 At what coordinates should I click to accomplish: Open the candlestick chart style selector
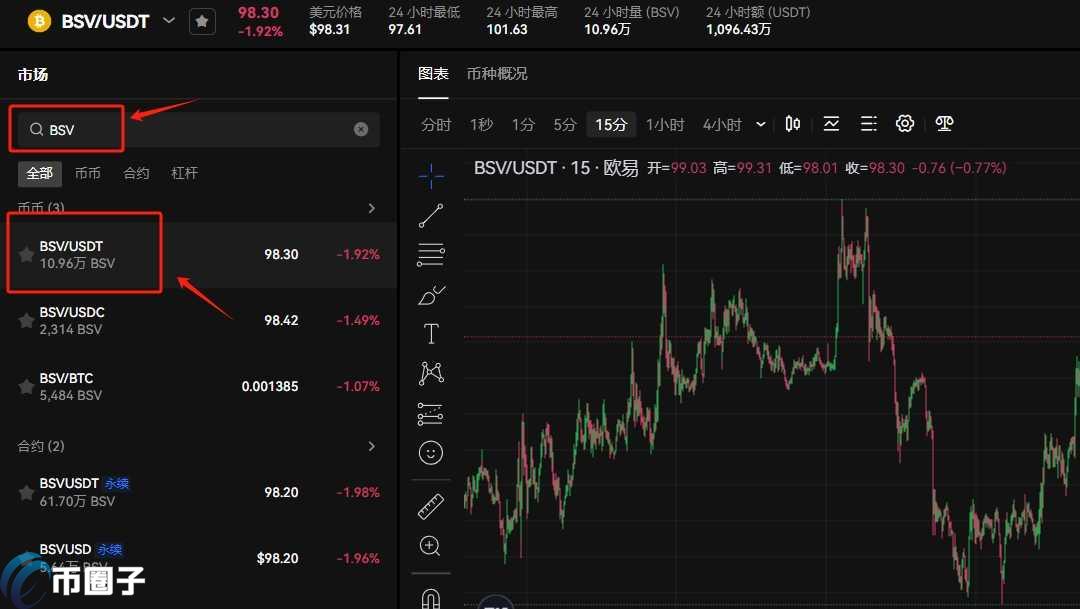coord(793,124)
